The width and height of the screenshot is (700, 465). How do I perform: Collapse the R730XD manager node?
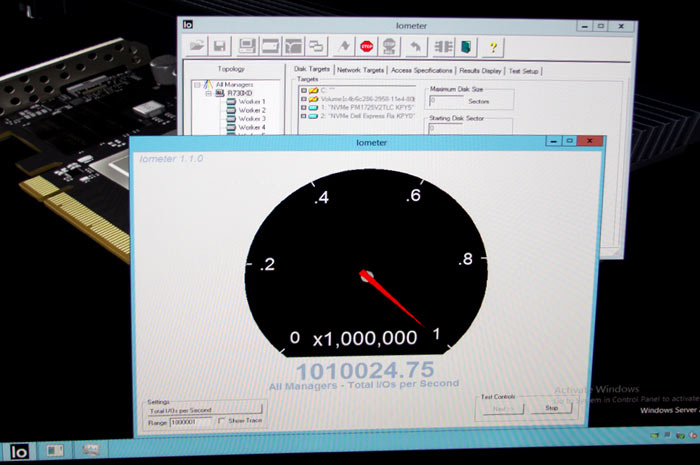tap(208, 93)
